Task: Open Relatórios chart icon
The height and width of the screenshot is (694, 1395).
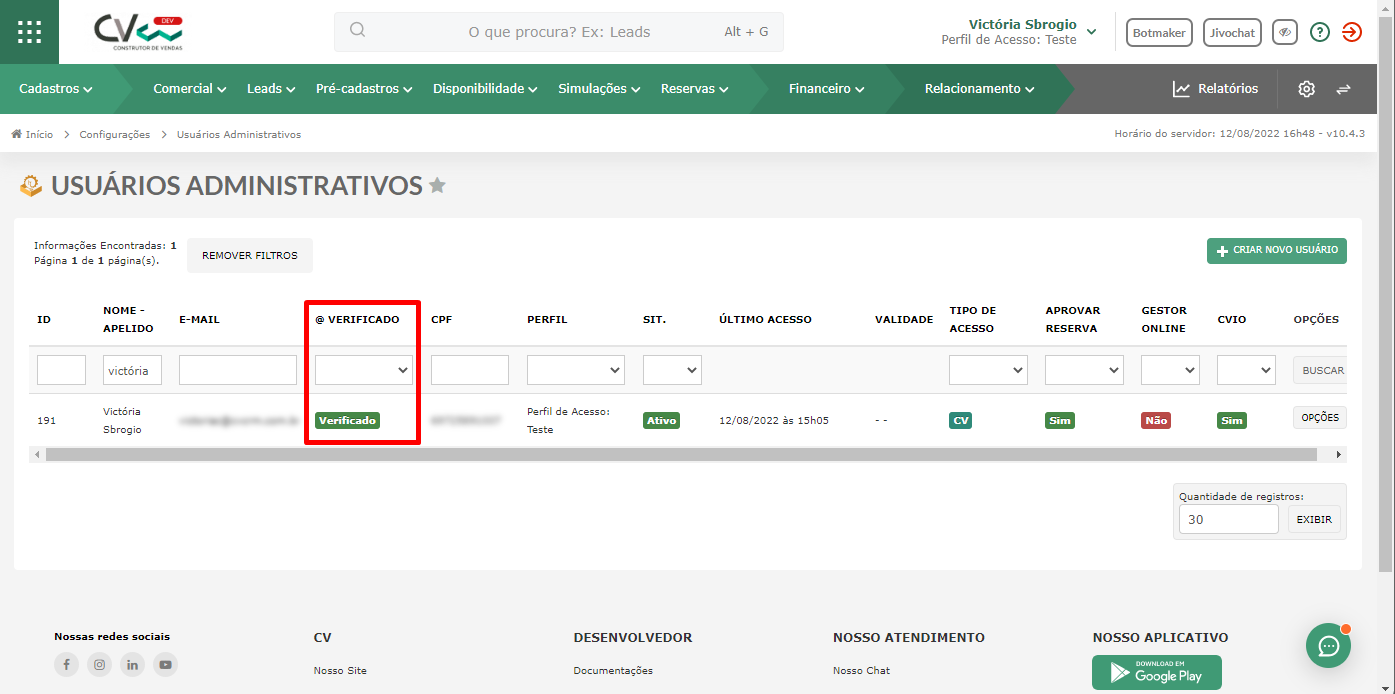Action: 1182,89
